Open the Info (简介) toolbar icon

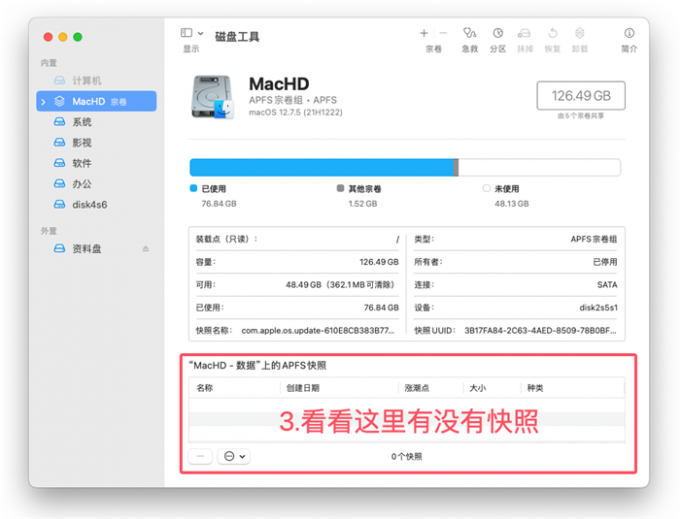point(629,33)
